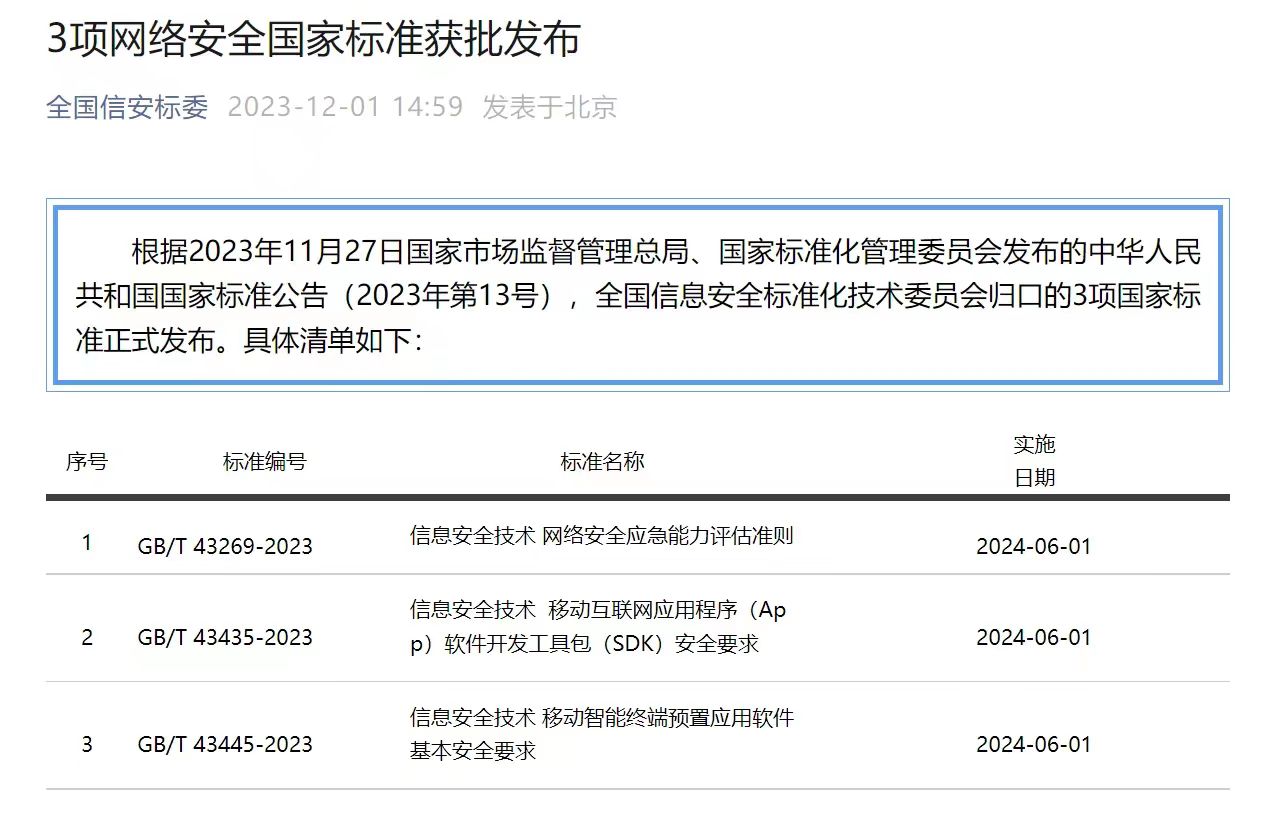Click the 标准编号 column header
Screen dimensions: 1273x829
coord(264,462)
